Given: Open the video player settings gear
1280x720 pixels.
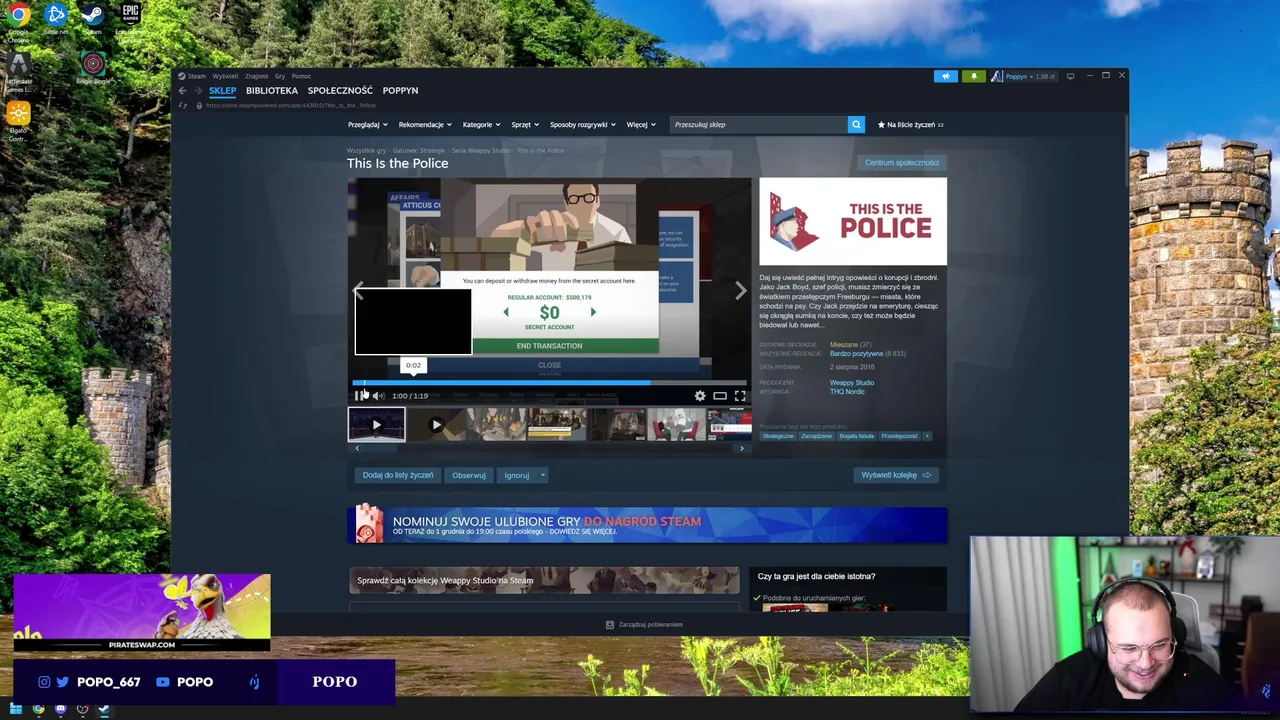Looking at the screenshot, I should tap(700, 396).
